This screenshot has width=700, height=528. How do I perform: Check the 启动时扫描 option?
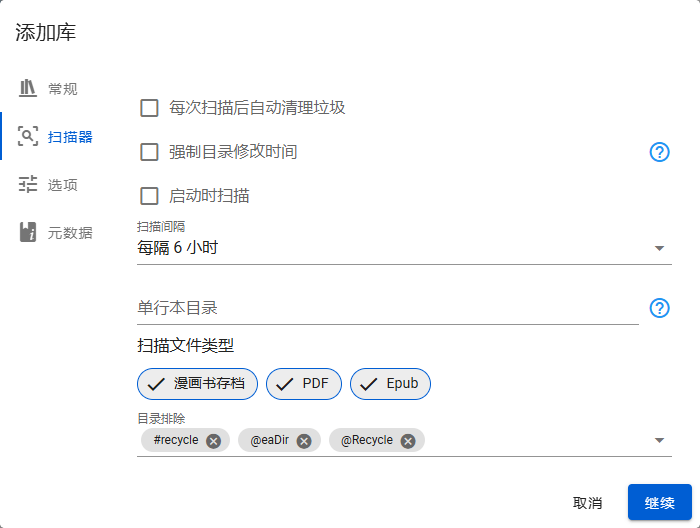point(150,196)
